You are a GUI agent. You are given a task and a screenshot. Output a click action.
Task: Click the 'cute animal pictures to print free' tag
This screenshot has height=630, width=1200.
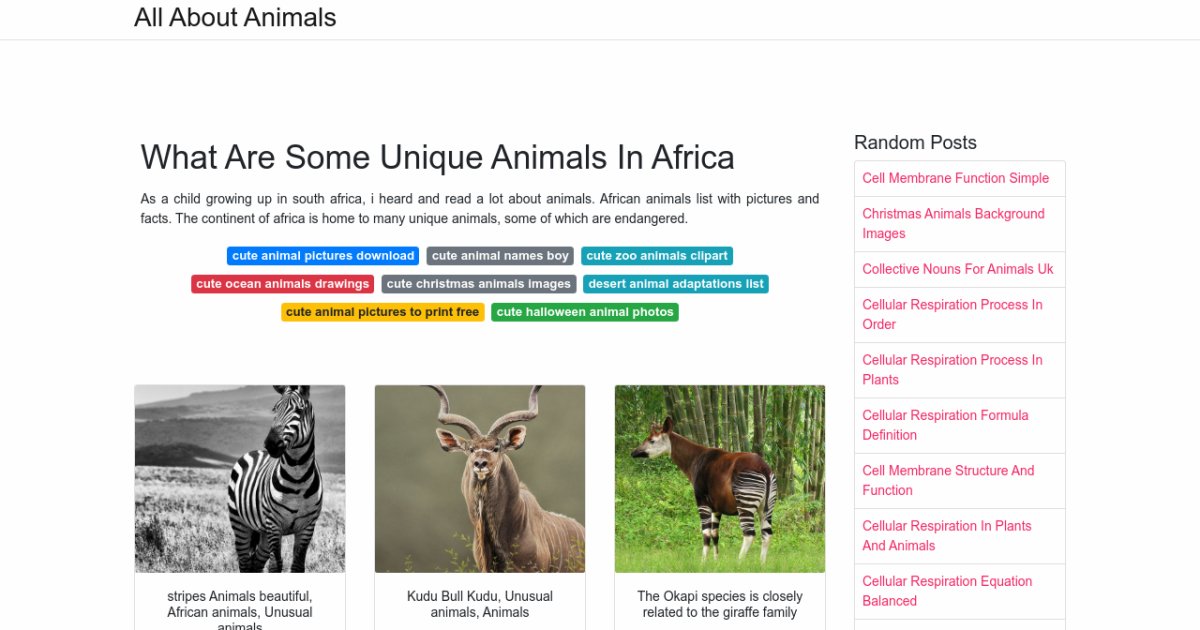[x=382, y=312]
